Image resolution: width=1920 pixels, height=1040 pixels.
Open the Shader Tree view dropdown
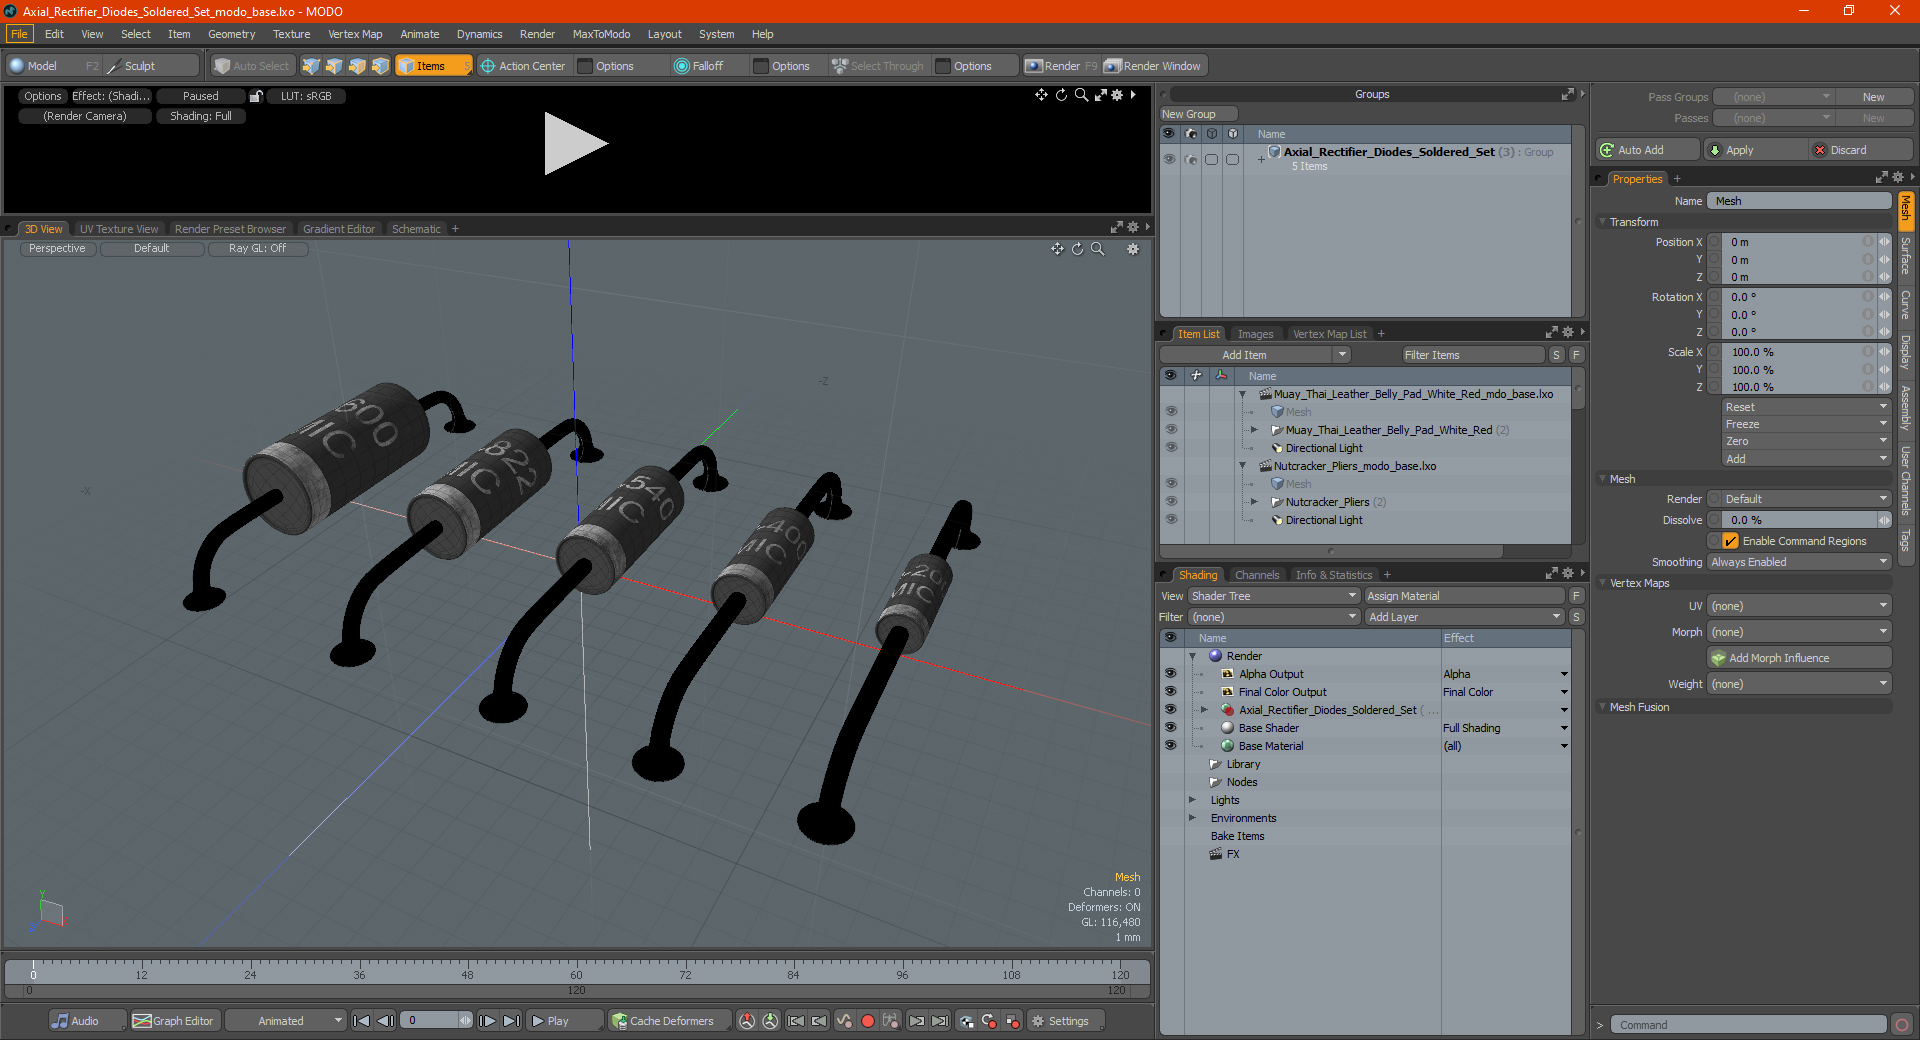[1273, 596]
